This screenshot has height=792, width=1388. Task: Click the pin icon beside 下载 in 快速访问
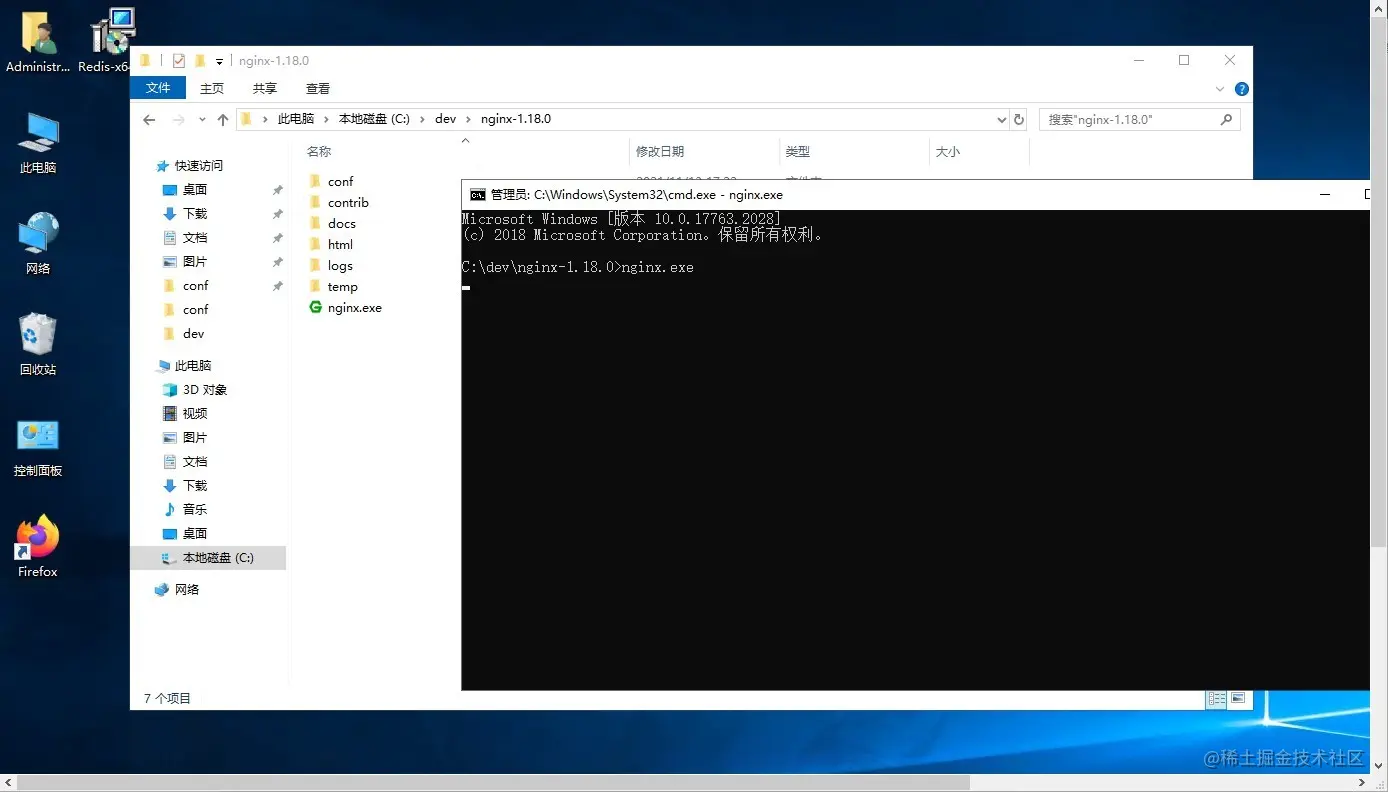pyautogui.click(x=278, y=214)
